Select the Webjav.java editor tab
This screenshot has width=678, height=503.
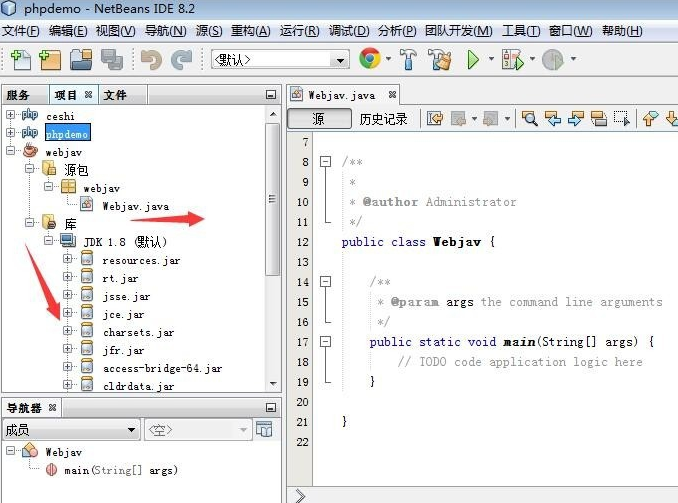[x=341, y=95]
